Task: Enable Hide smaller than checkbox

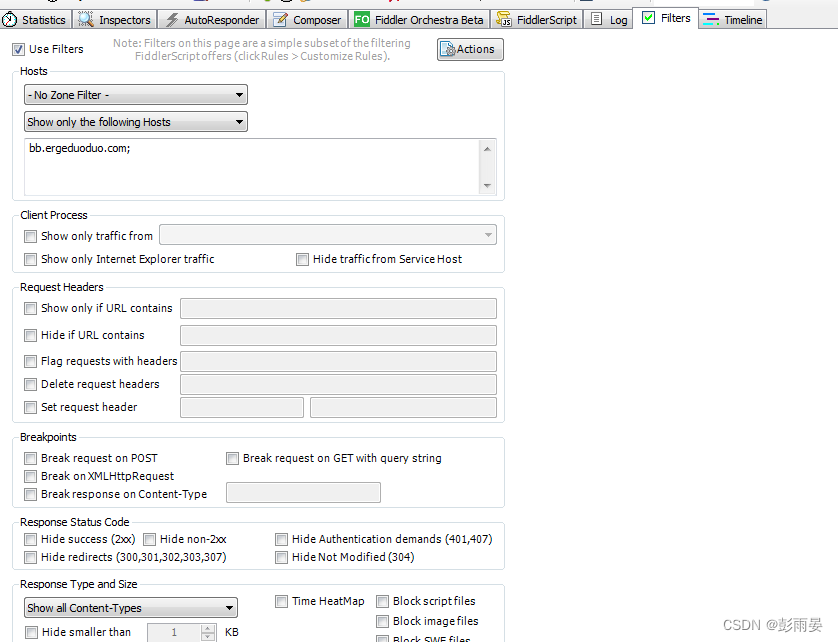Action: click(x=32, y=632)
